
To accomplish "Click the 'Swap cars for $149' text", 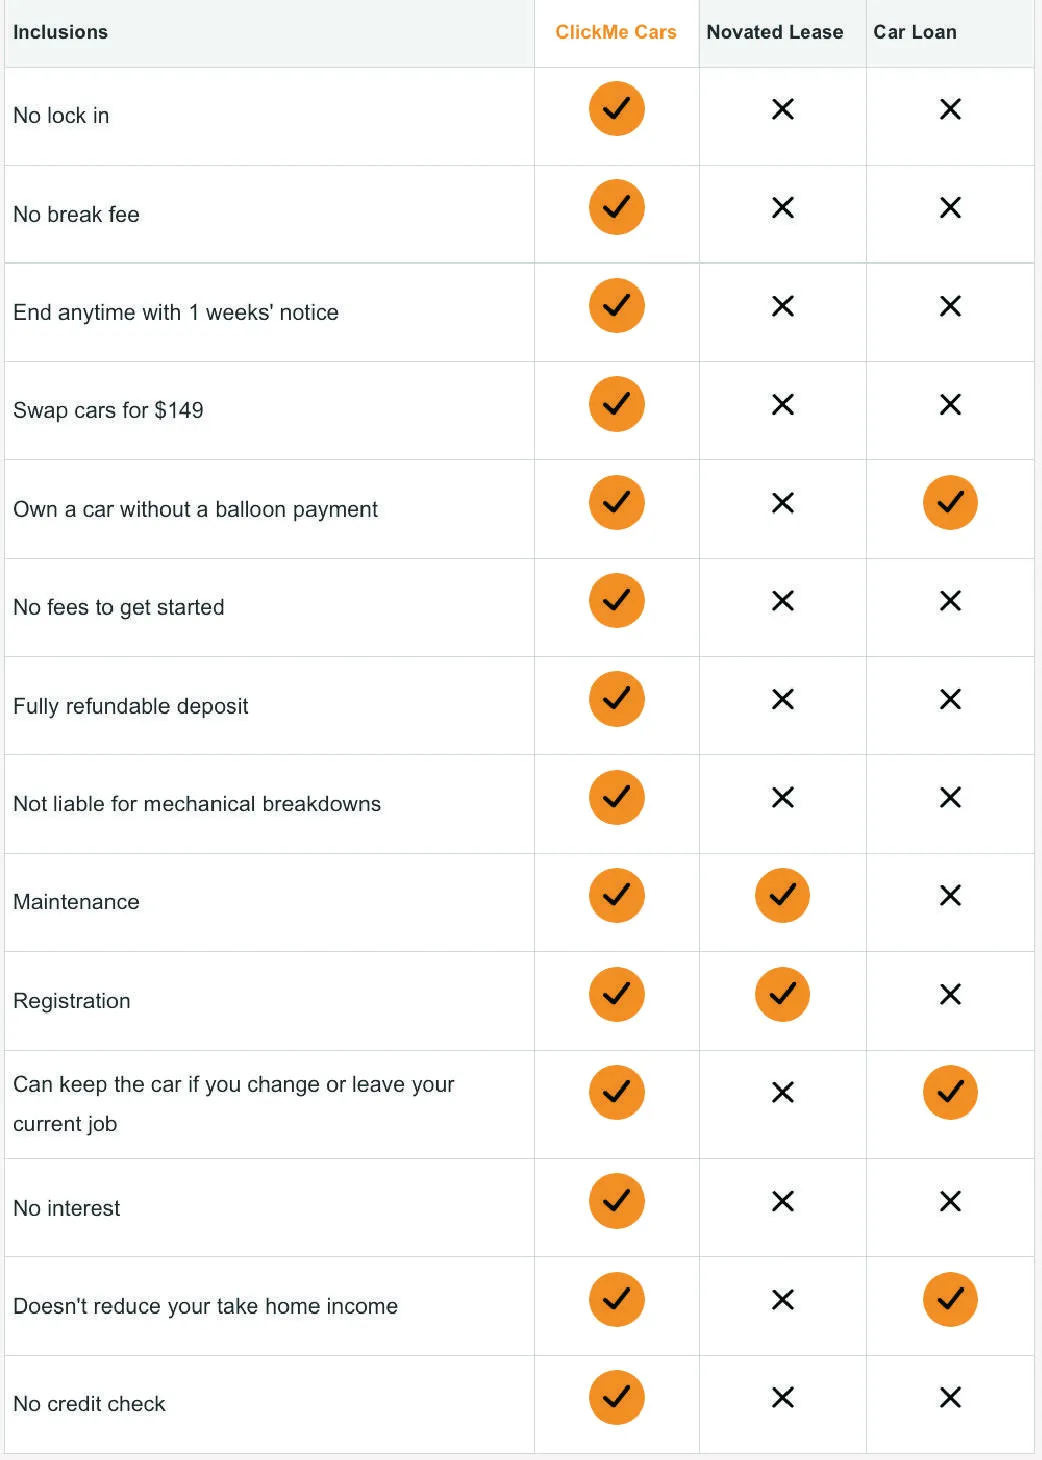I will point(108,410).
